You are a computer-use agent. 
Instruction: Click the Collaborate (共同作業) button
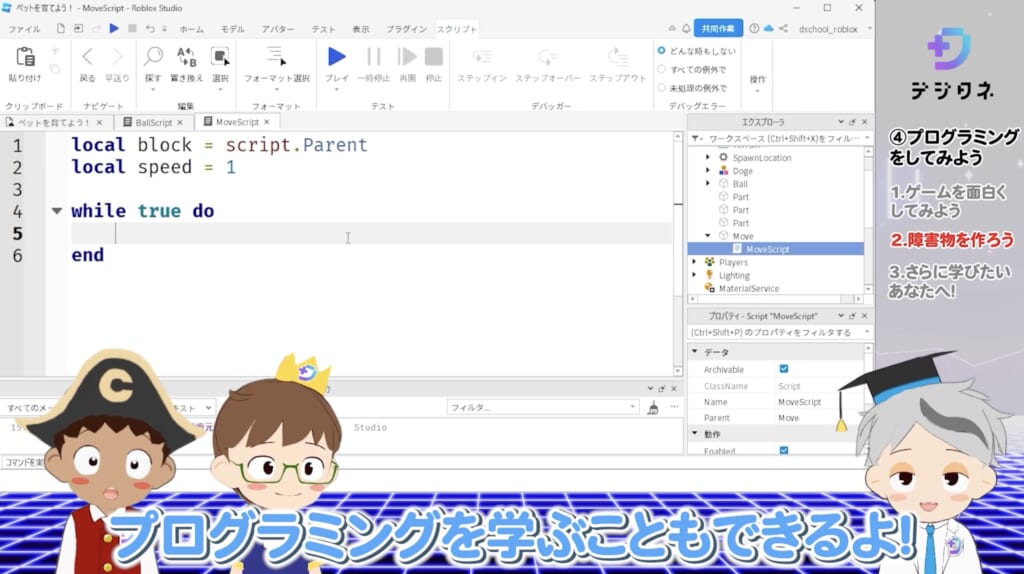(x=718, y=29)
